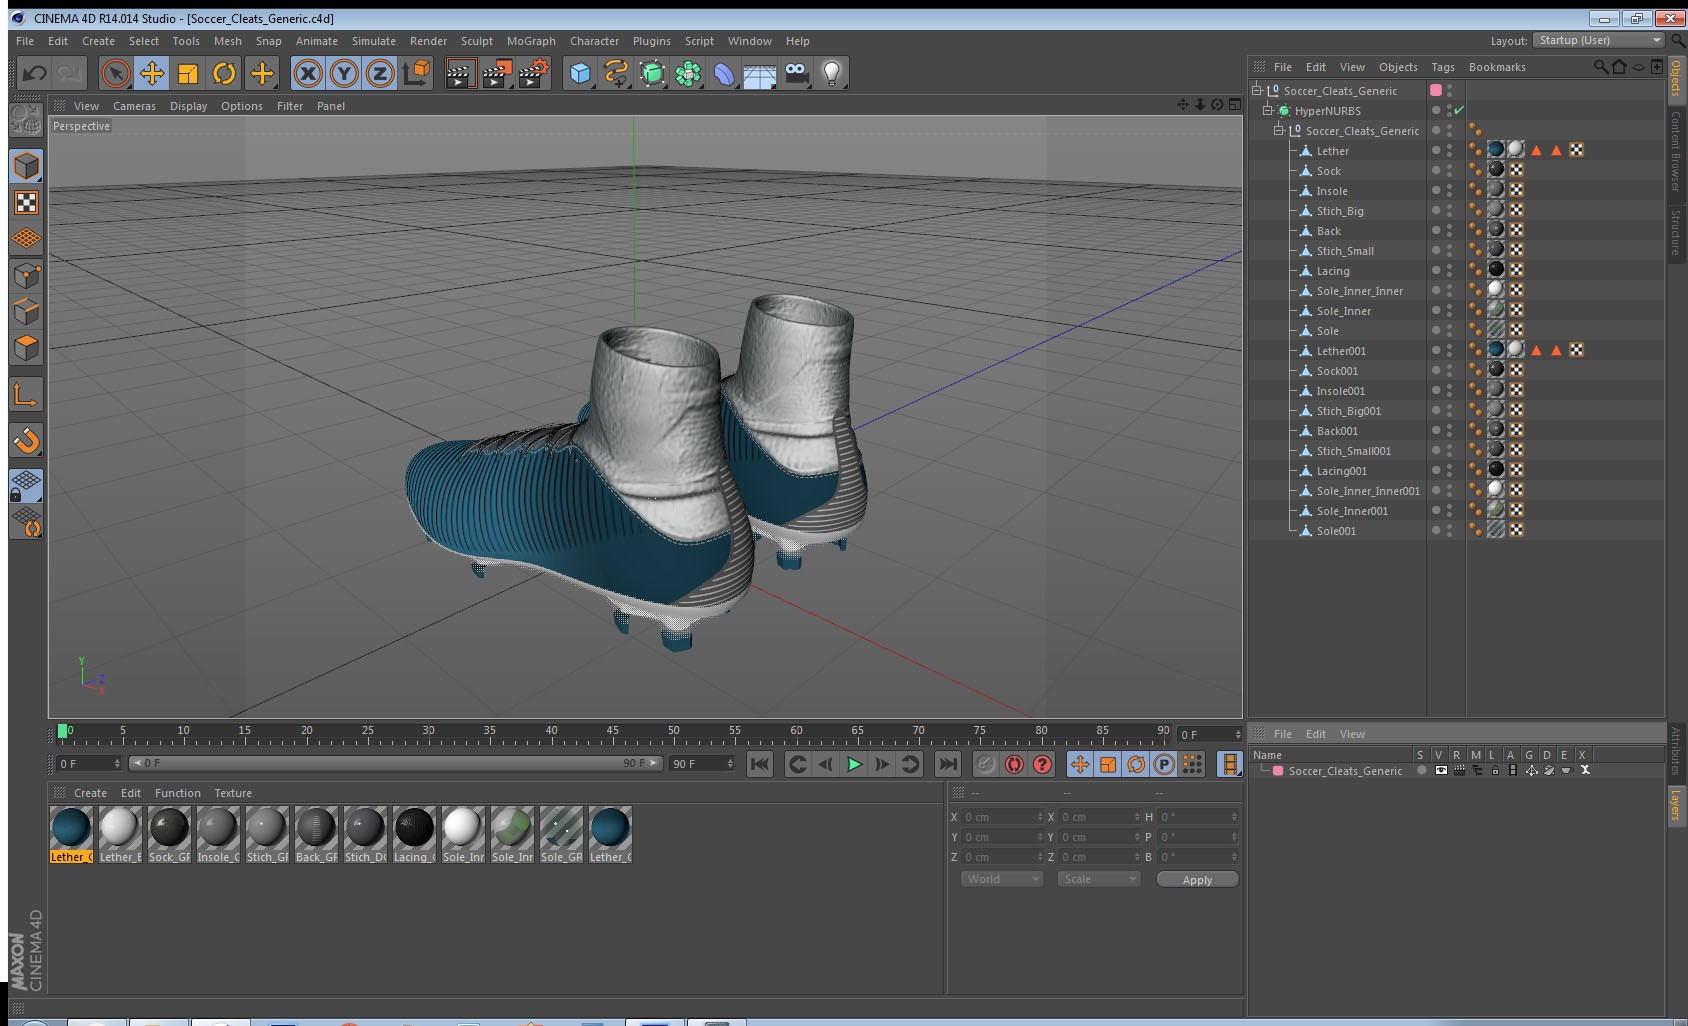The height and width of the screenshot is (1026, 1688).
Task: Enable Polygons mode in left toolbar
Action: pyautogui.click(x=27, y=348)
